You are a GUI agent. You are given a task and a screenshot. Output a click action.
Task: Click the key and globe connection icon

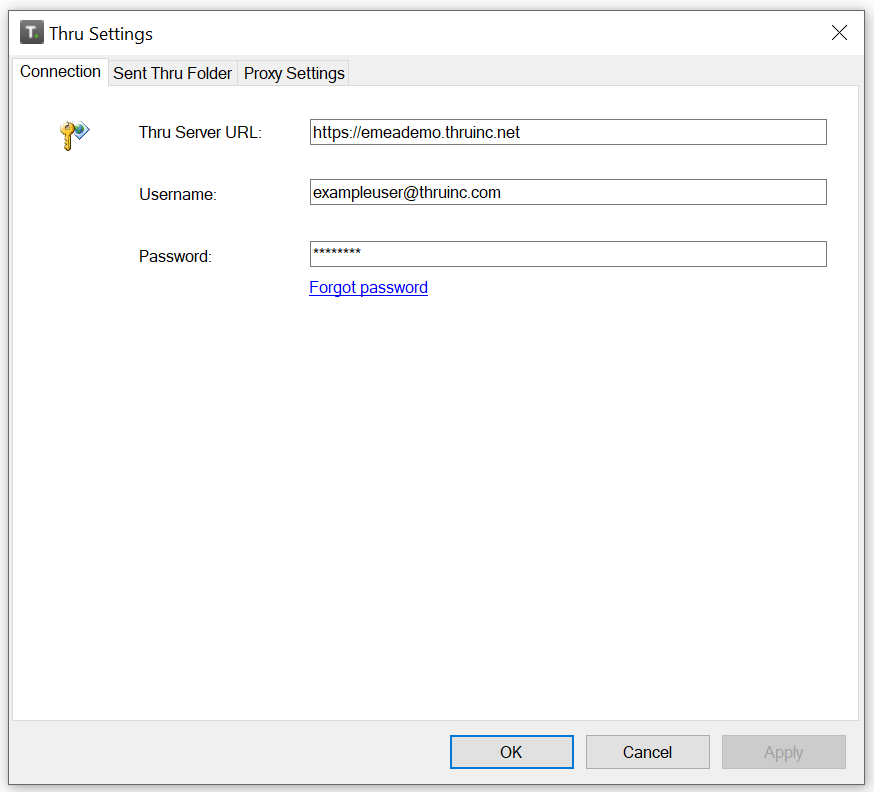click(x=74, y=135)
